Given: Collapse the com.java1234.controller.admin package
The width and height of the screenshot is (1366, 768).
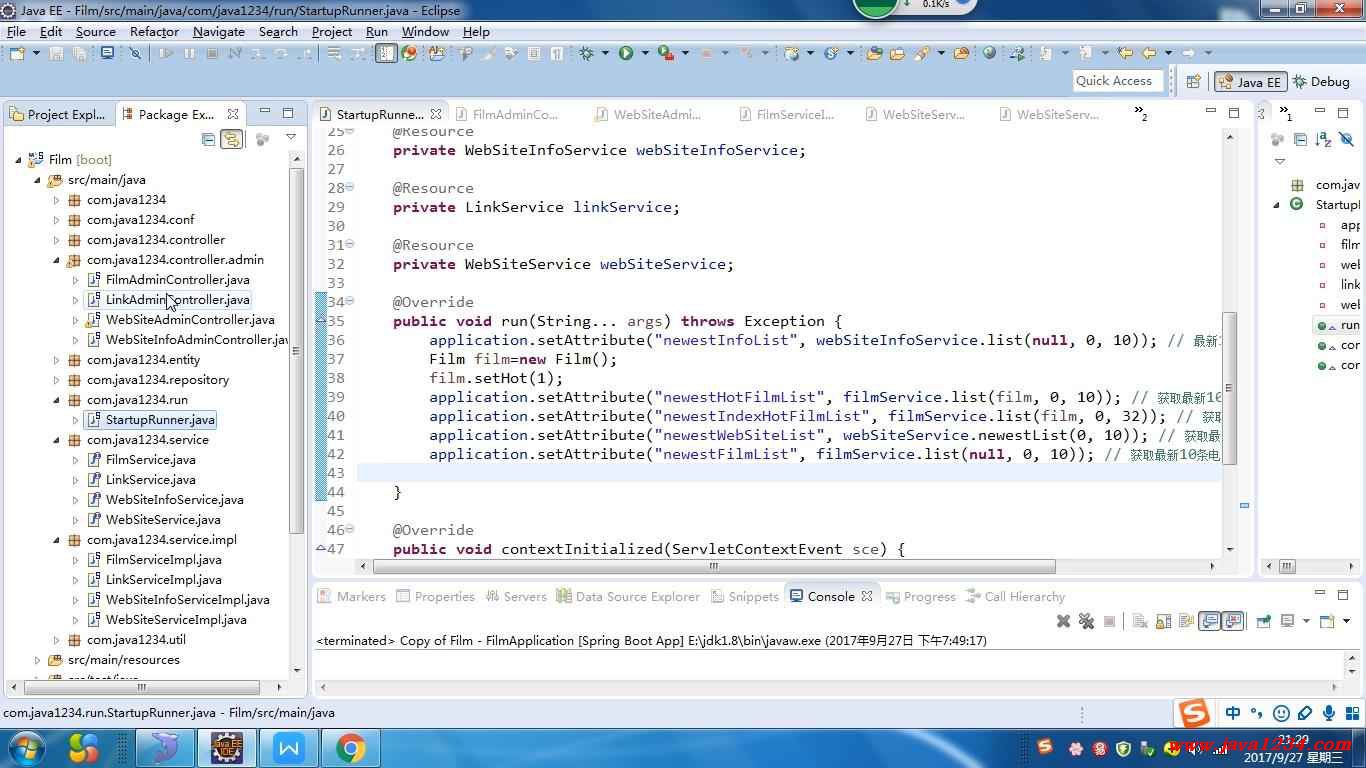Looking at the screenshot, I should click(57, 260).
